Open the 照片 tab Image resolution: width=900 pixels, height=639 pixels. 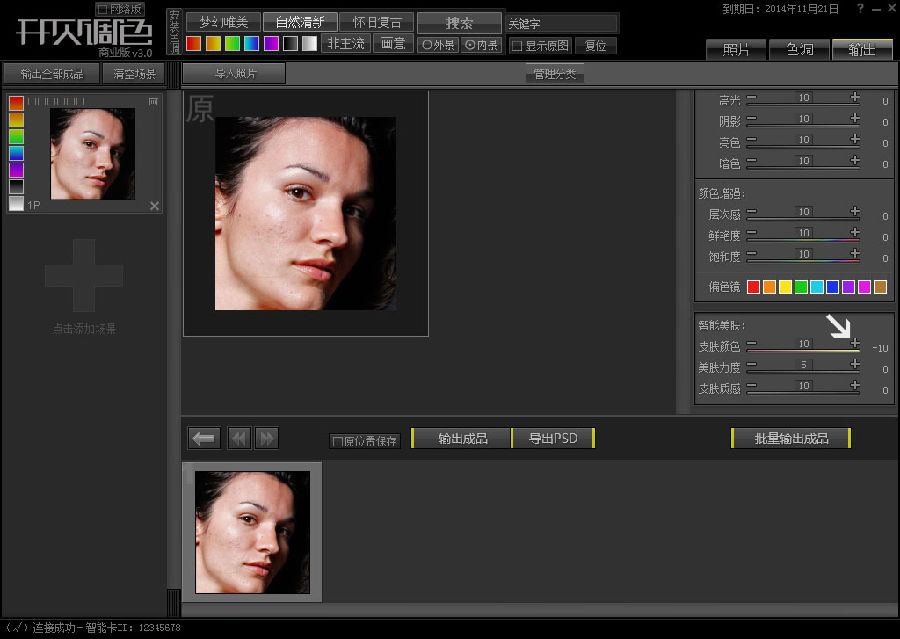click(x=735, y=49)
